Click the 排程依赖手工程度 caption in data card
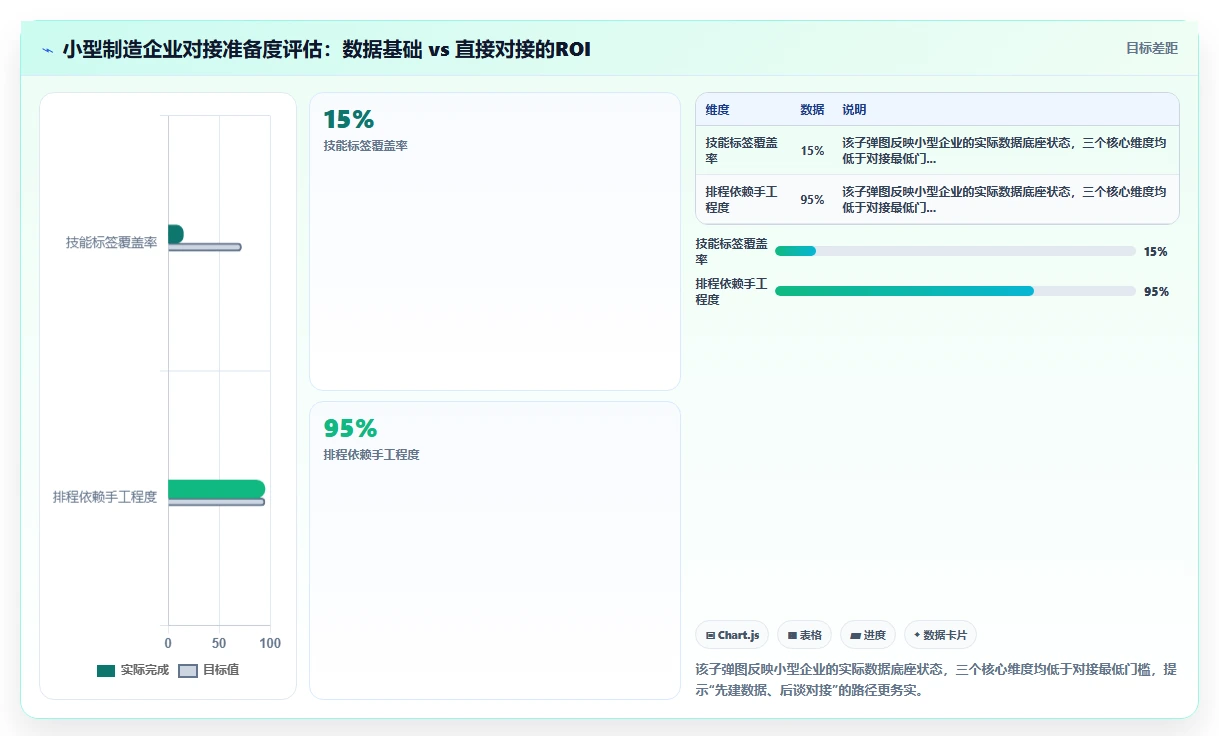Screen dimensions: 1219x736 [x=371, y=454]
